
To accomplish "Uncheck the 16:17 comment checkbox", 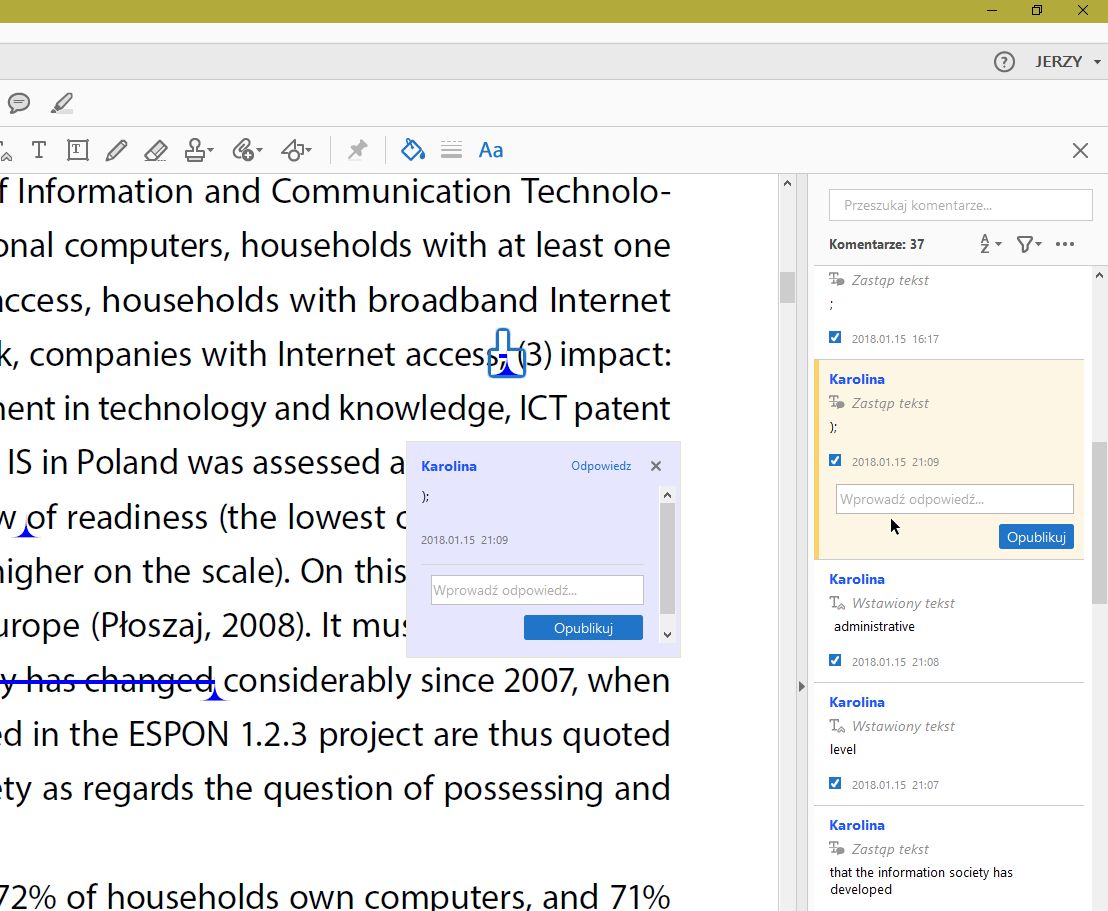I will (x=836, y=338).
